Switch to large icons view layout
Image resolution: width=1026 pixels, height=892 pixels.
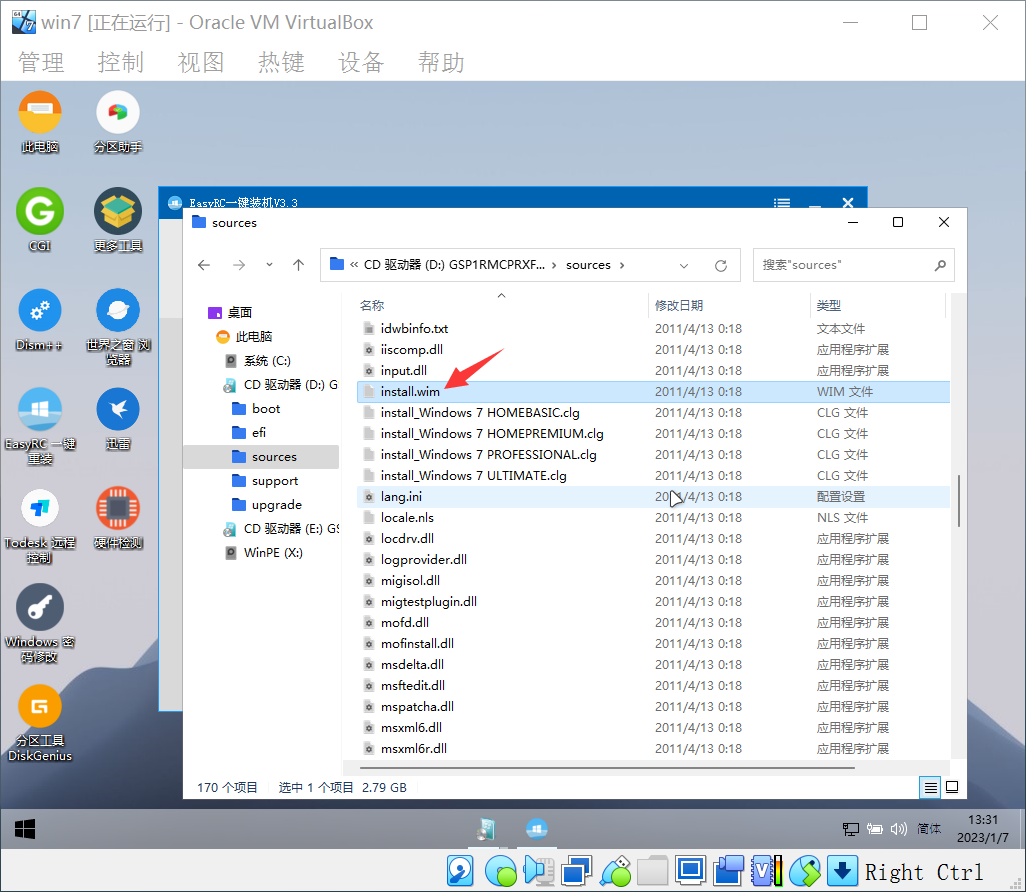[952, 787]
